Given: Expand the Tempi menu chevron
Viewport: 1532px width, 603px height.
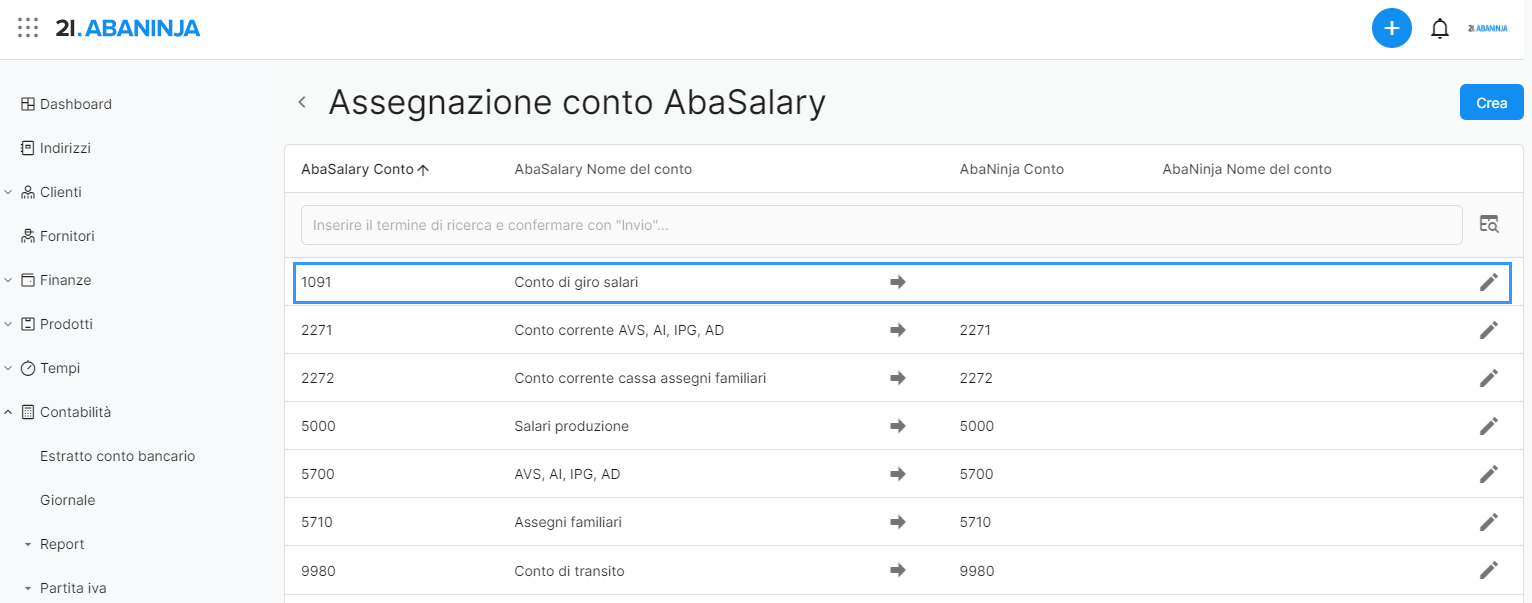Looking at the screenshot, I should coord(8,368).
